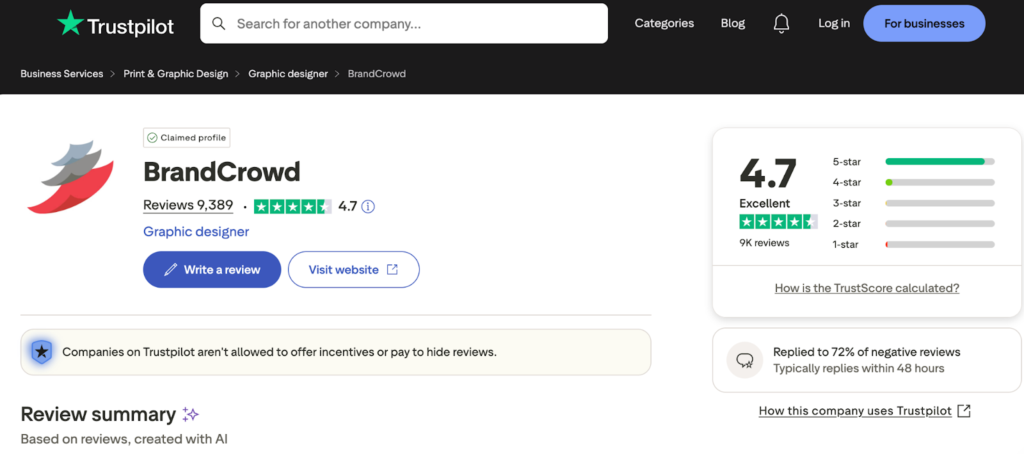Screen dimensions: 1024x454
Task: Click the TrustScore info icon
Action: pyautogui.click(x=368, y=206)
